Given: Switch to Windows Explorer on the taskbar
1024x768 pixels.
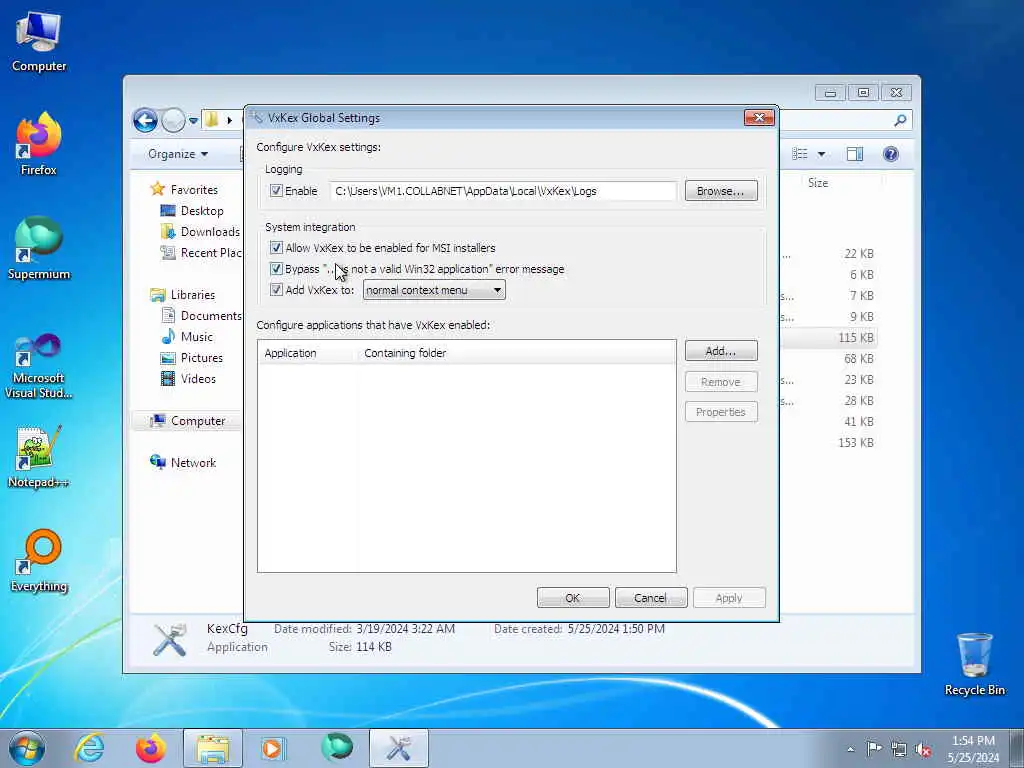Looking at the screenshot, I should 213,748.
